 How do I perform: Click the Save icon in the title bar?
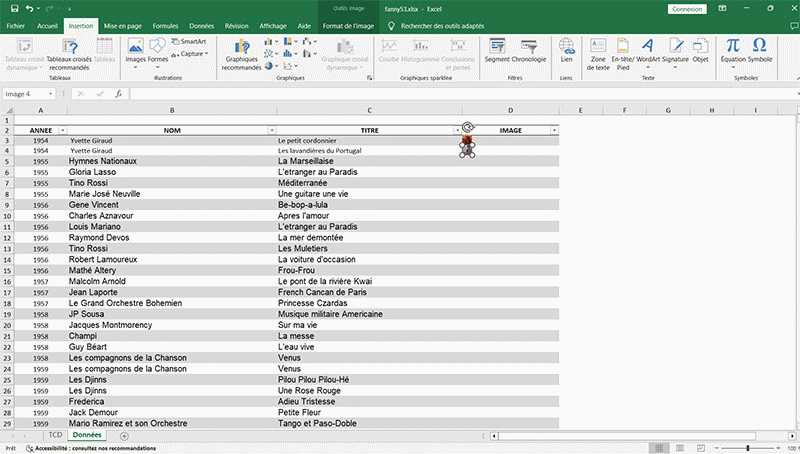(14, 9)
